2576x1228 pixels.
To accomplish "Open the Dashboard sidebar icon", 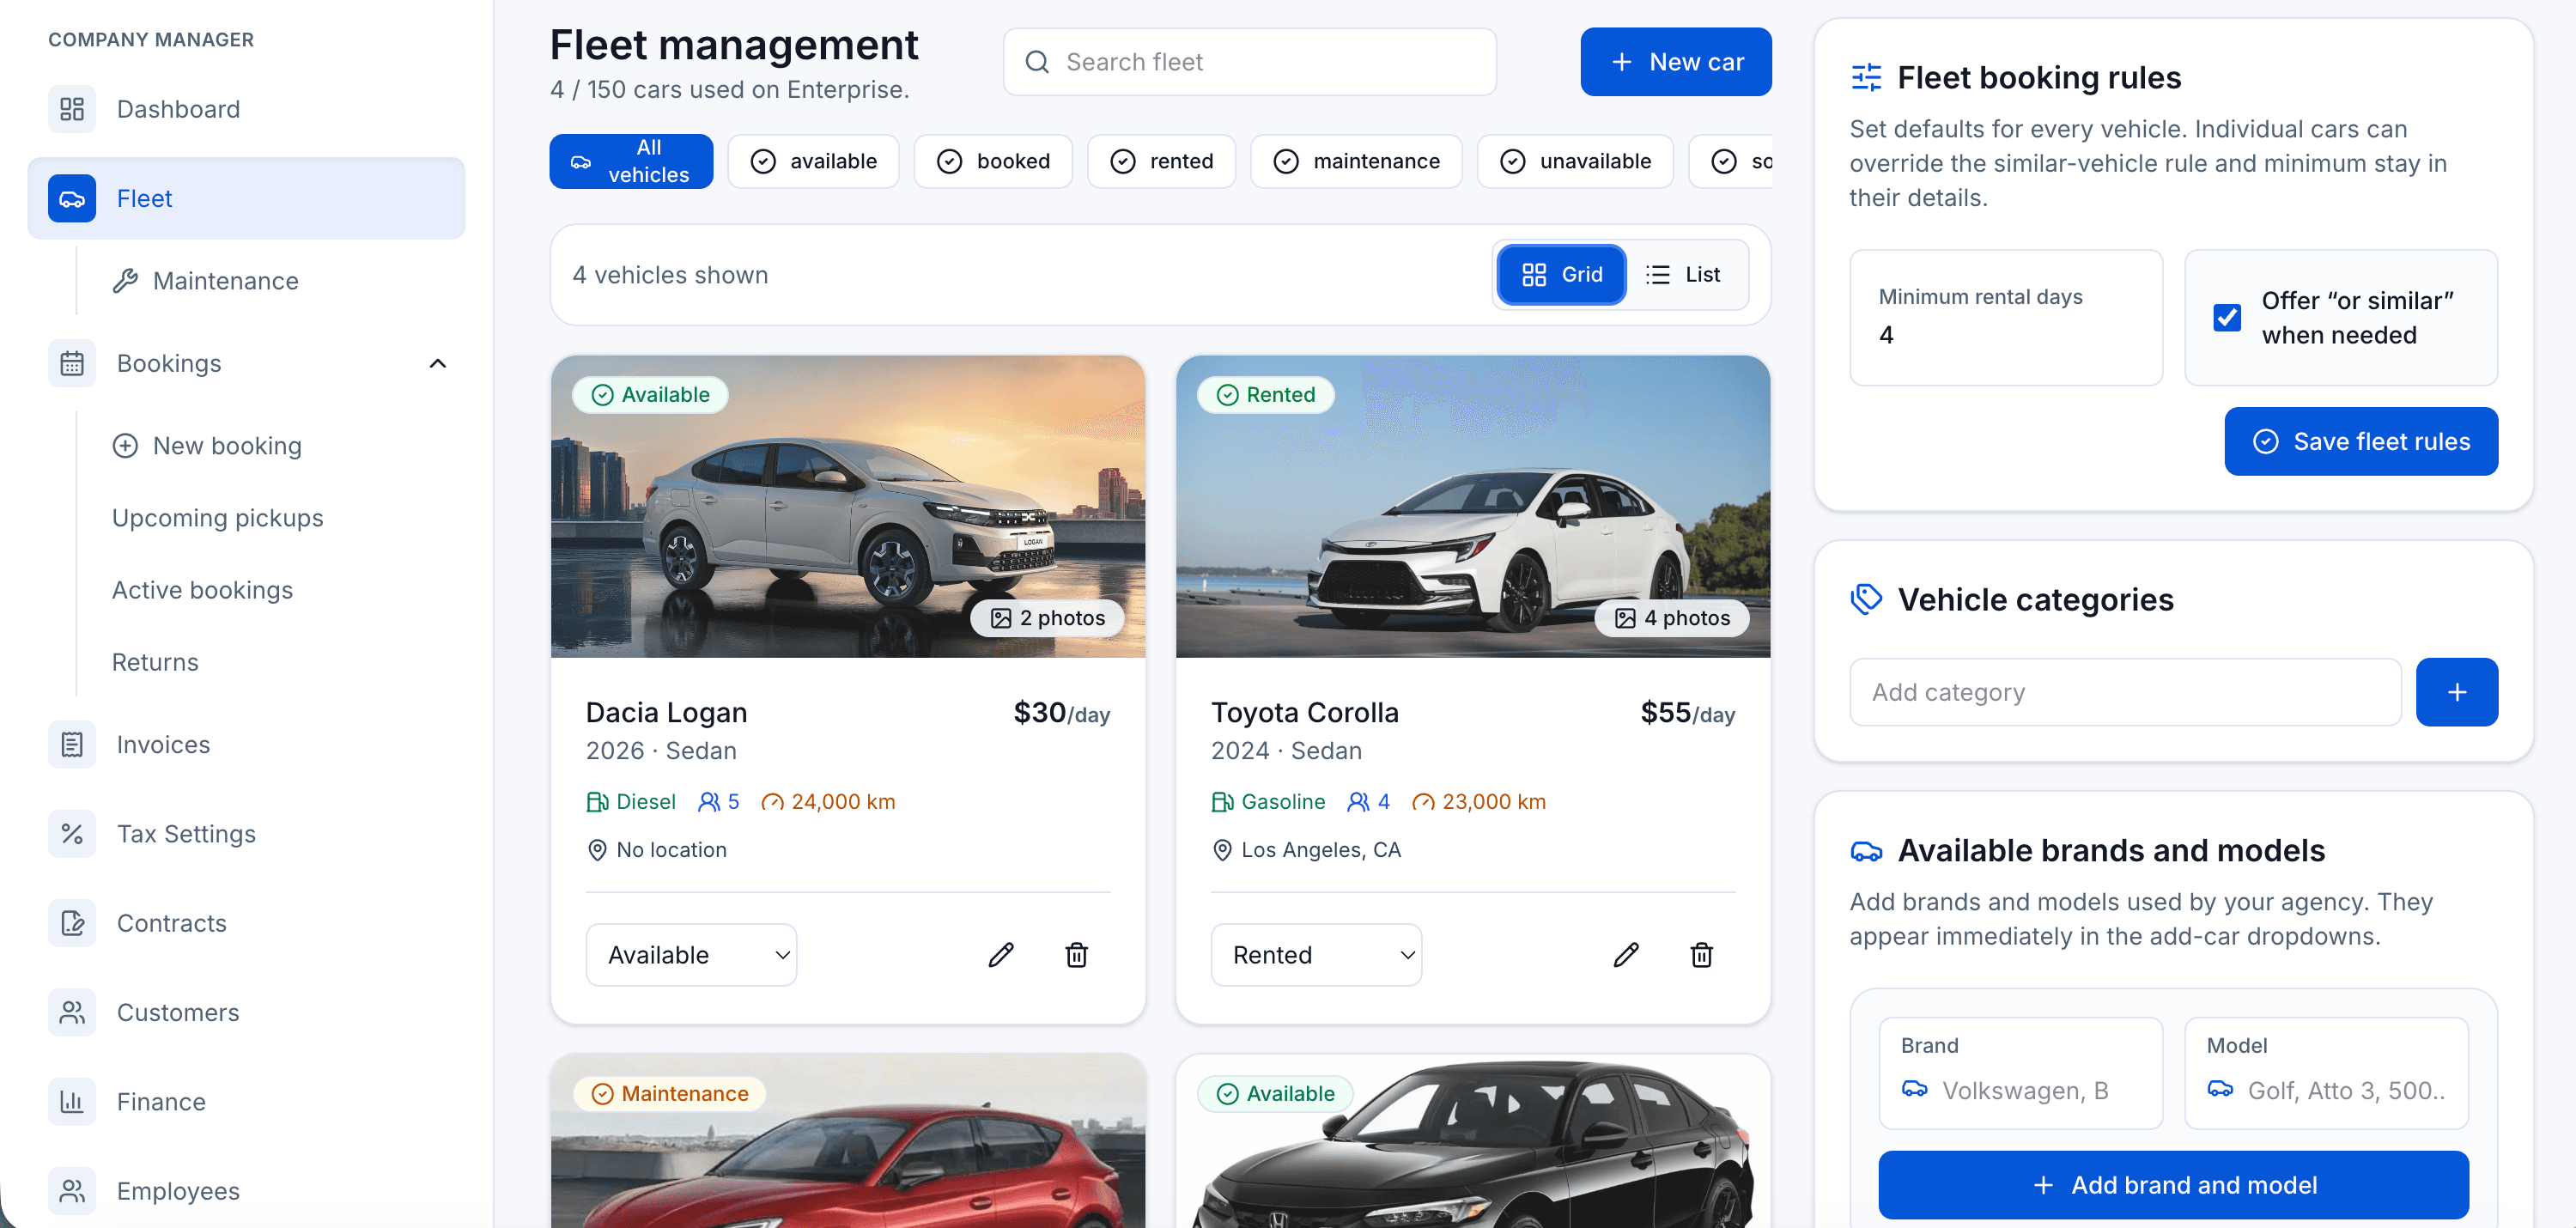I will (x=72, y=109).
